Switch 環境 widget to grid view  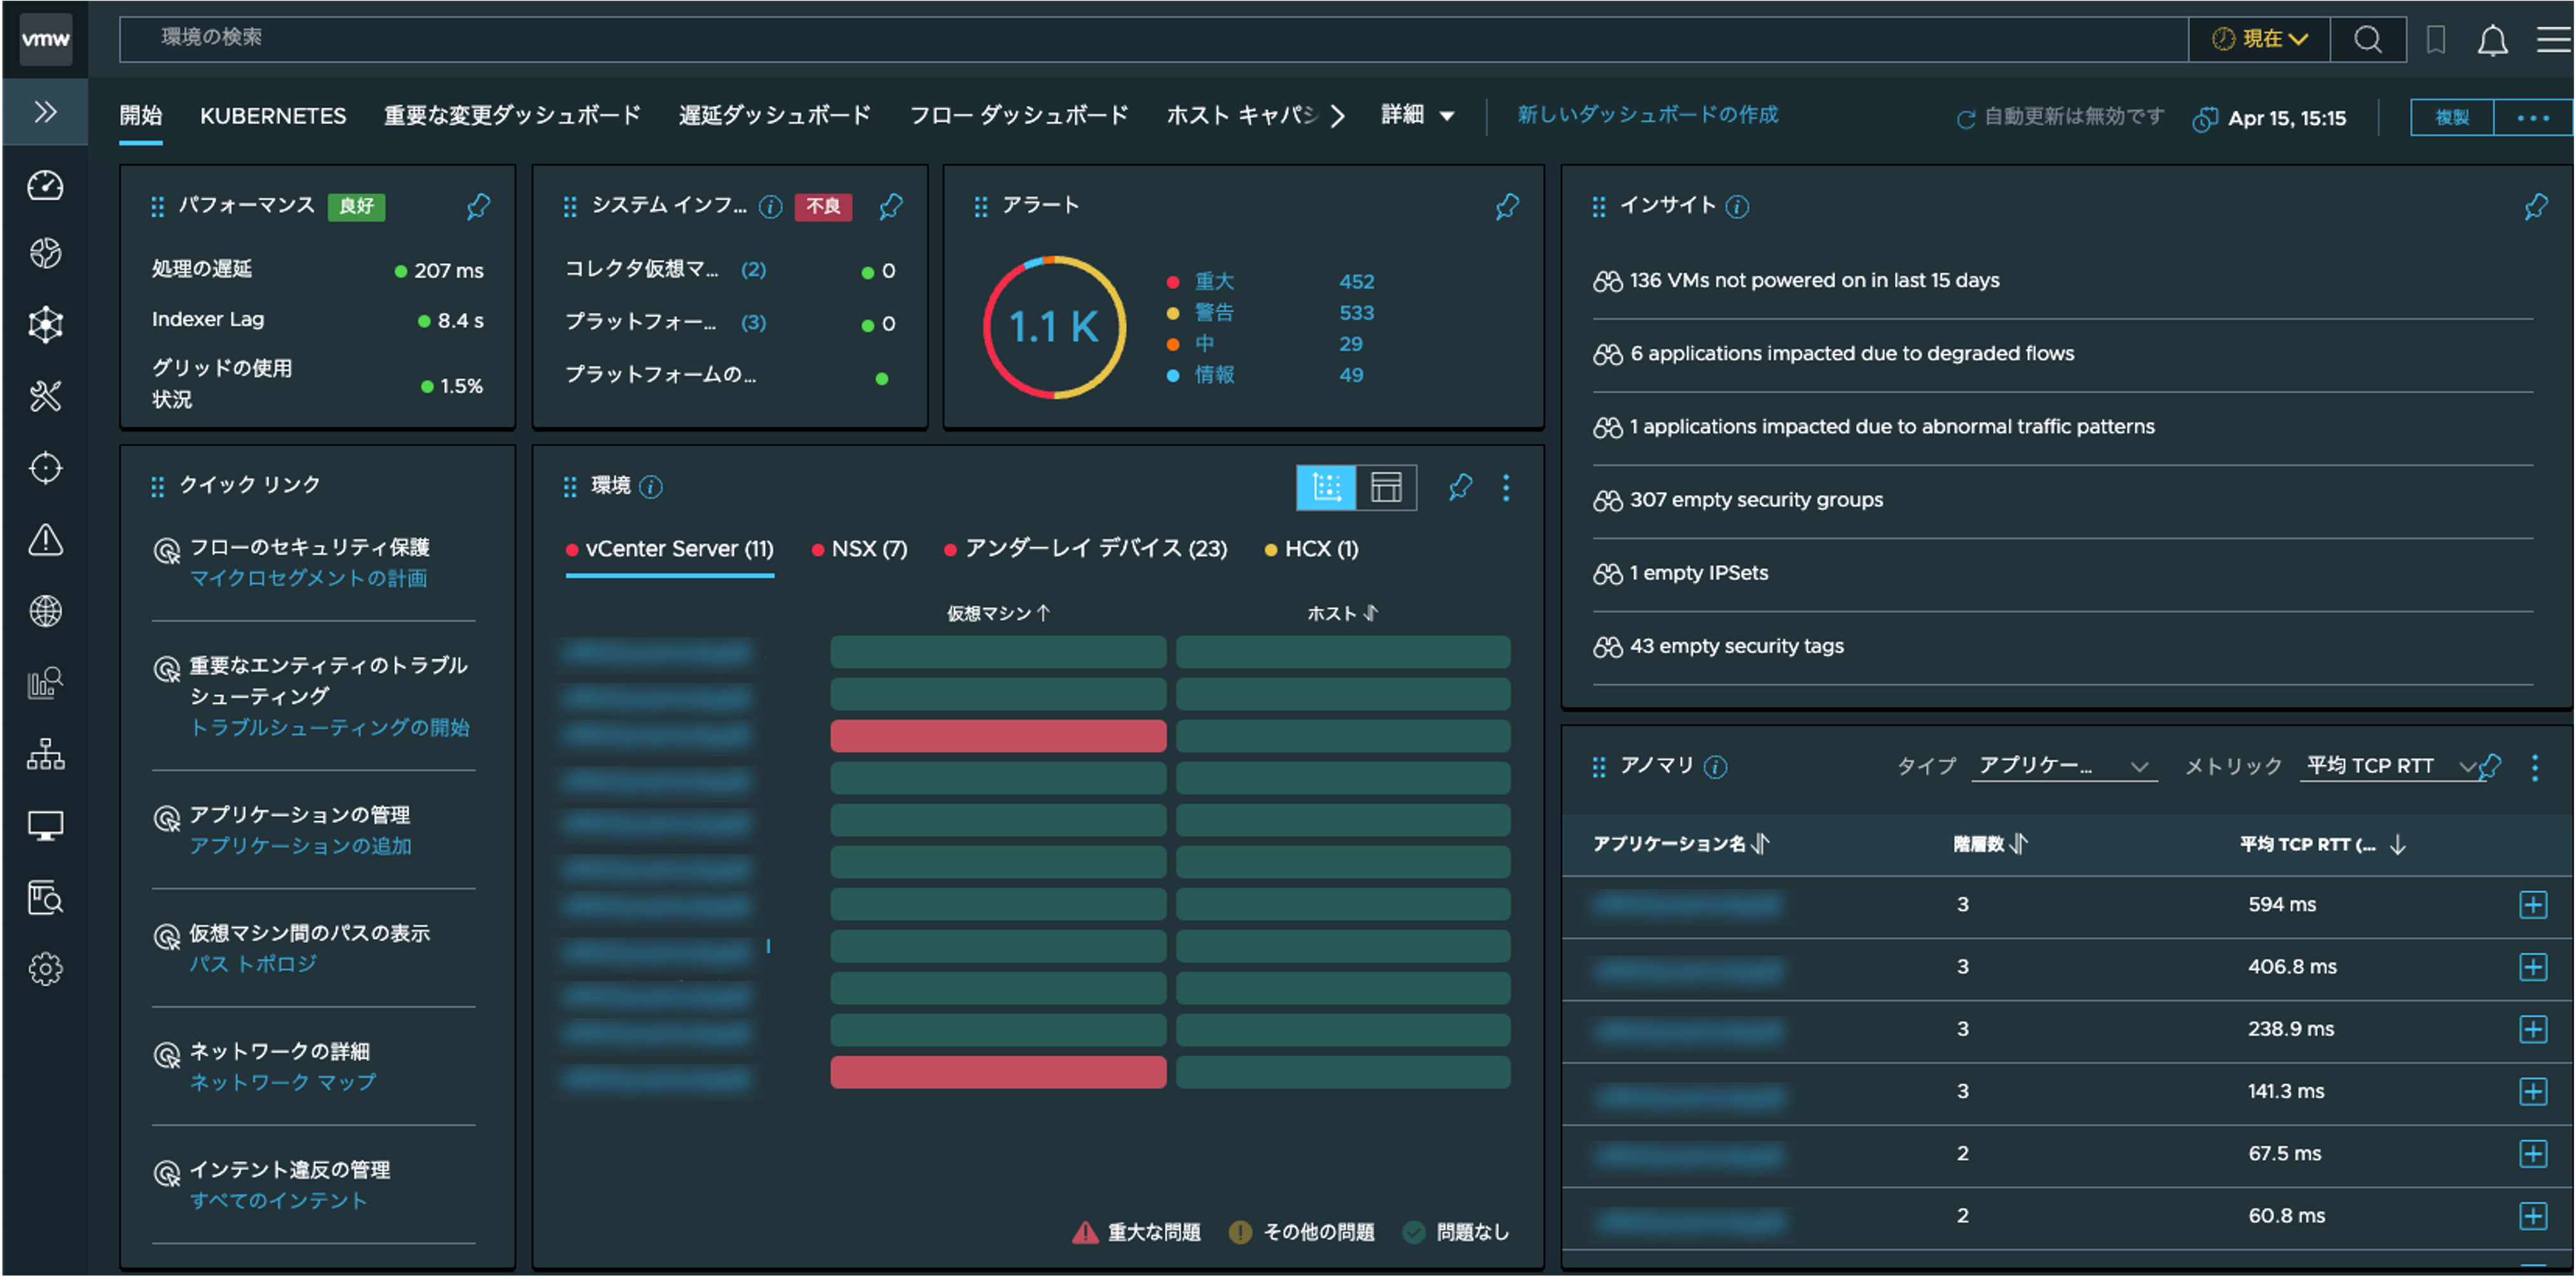1326,488
